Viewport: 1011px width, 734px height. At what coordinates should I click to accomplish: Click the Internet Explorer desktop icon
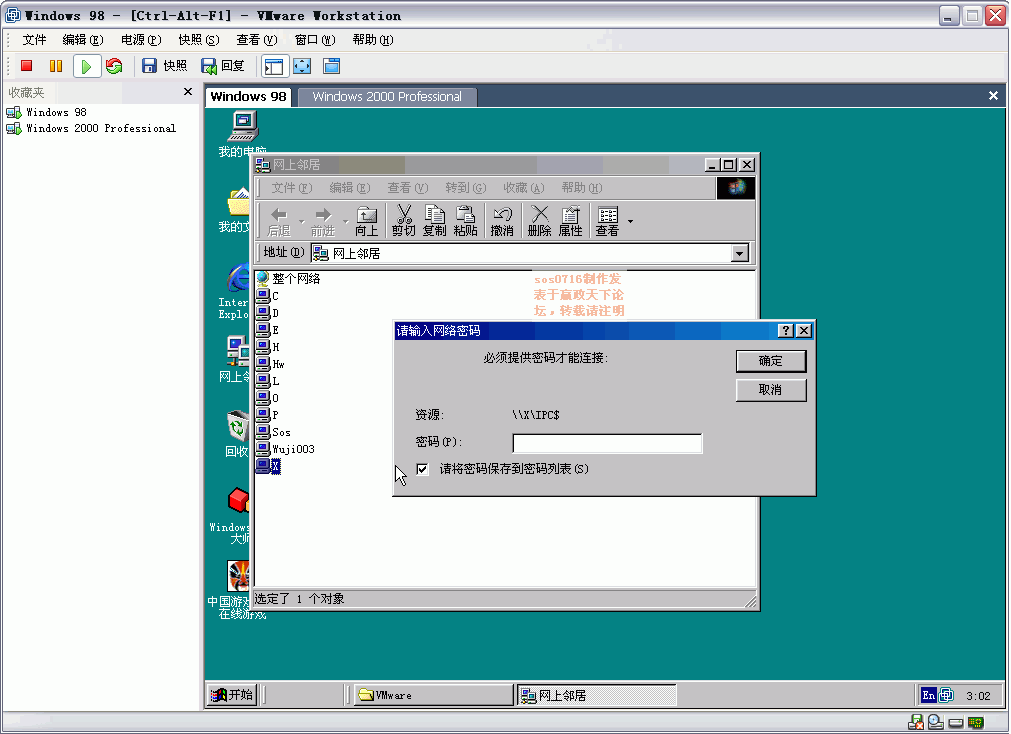pos(236,292)
